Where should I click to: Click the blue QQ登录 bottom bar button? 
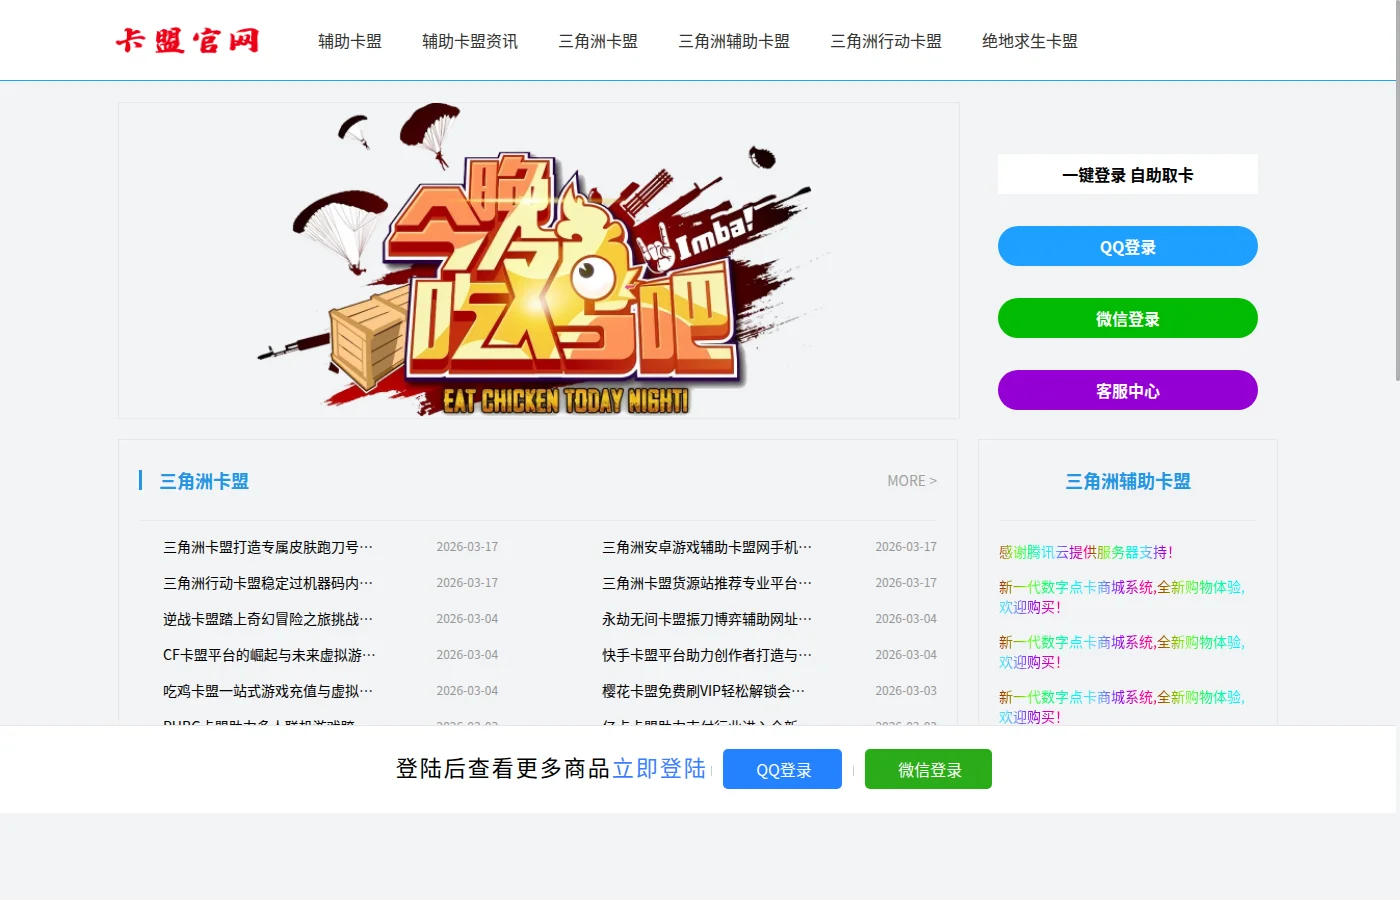coord(783,769)
